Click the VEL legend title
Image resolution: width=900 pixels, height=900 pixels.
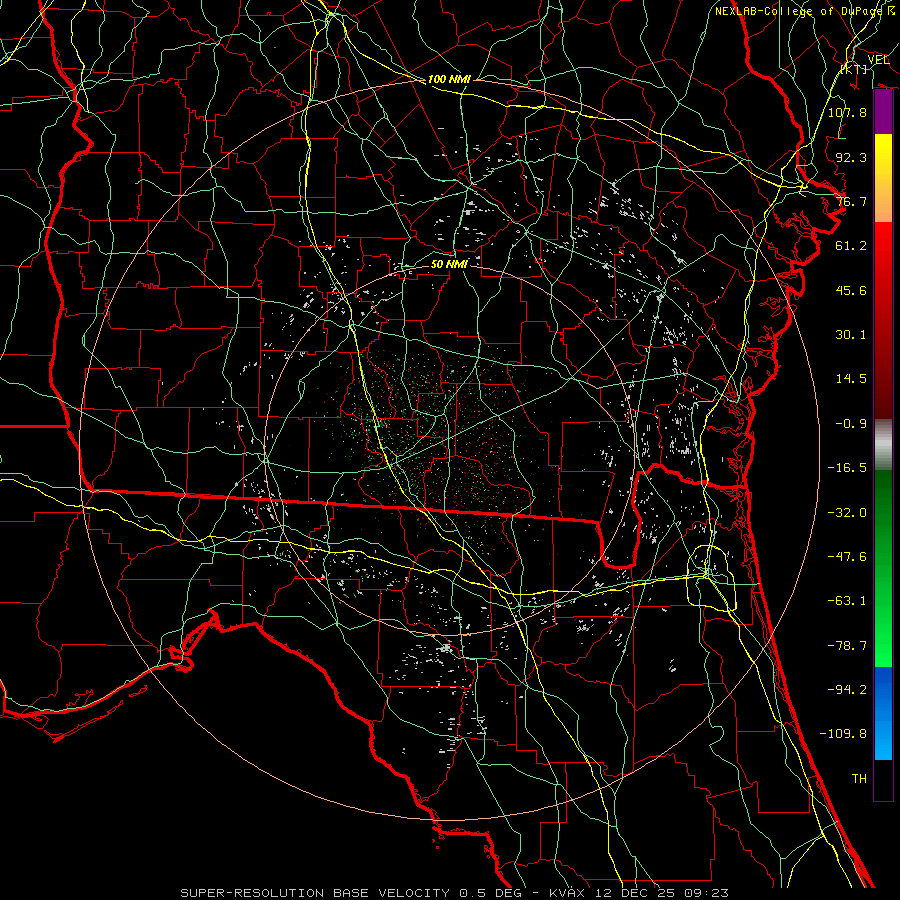(878, 59)
